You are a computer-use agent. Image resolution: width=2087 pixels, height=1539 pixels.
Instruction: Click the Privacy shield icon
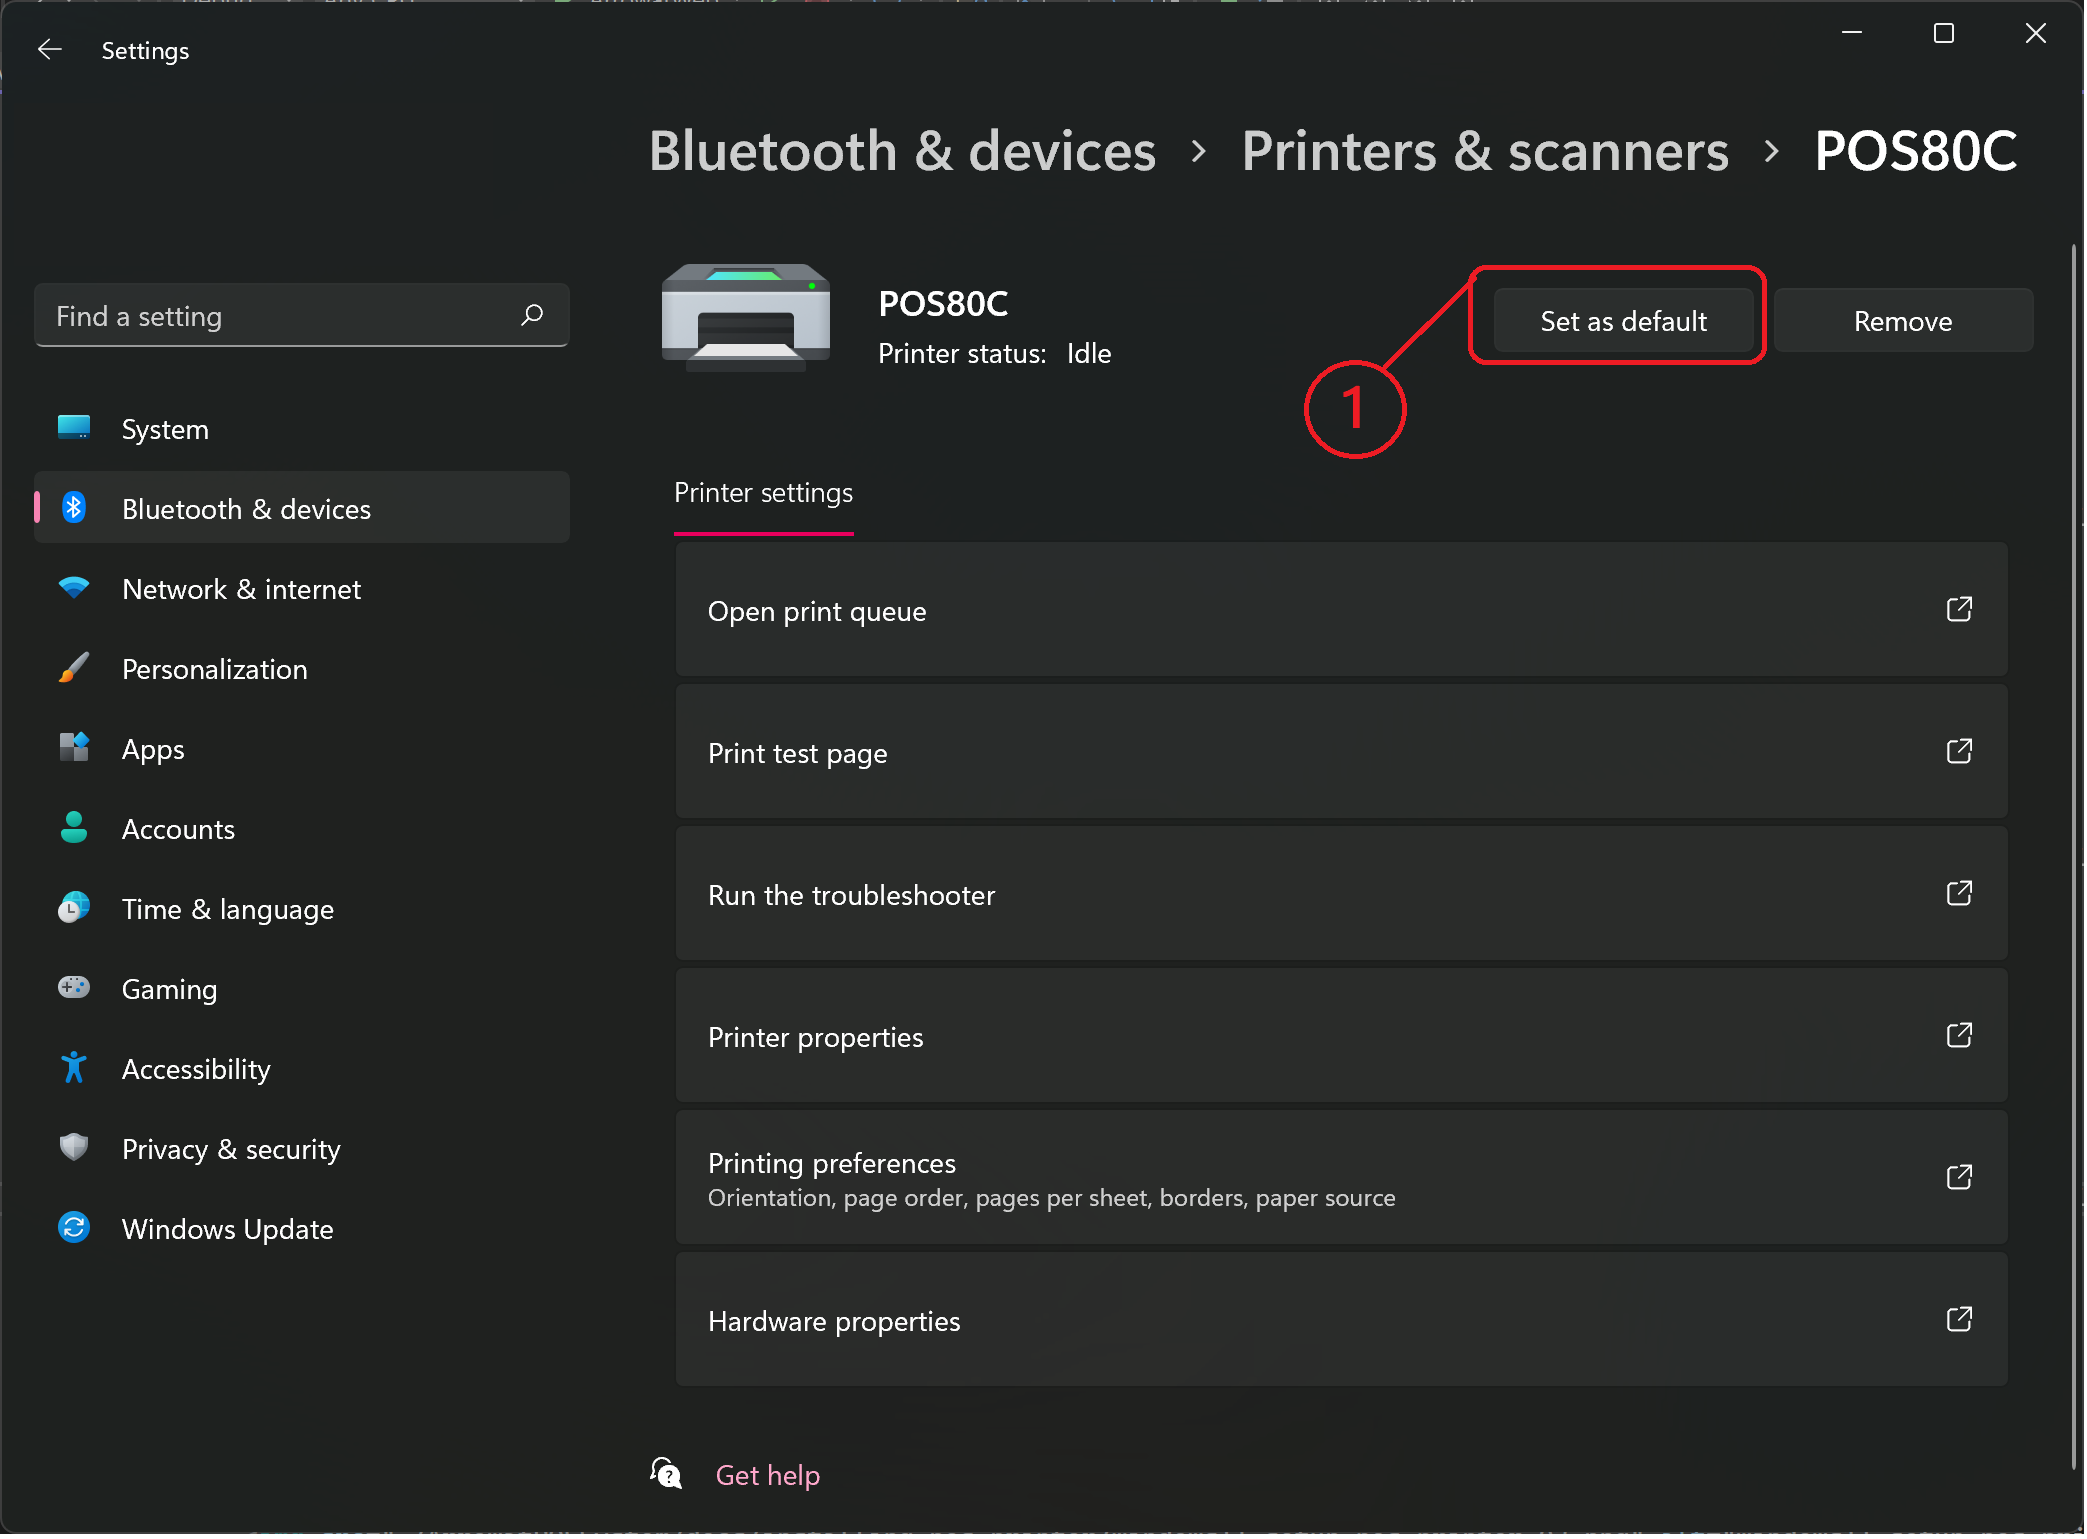[x=74, y=1148]
